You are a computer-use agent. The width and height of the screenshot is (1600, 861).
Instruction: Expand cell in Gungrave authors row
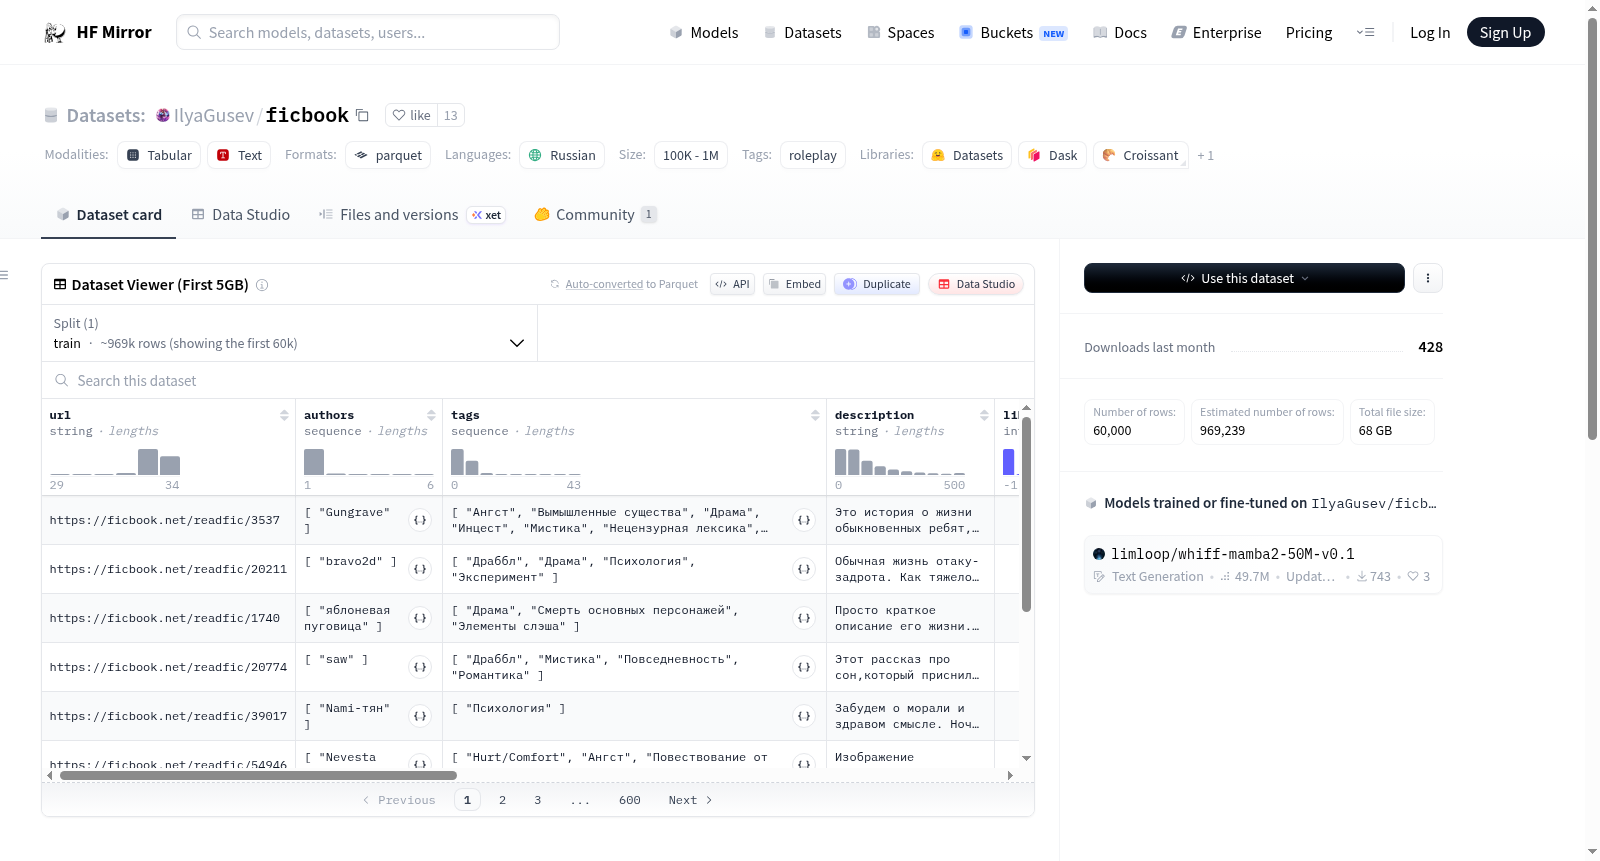pos(420,520)
